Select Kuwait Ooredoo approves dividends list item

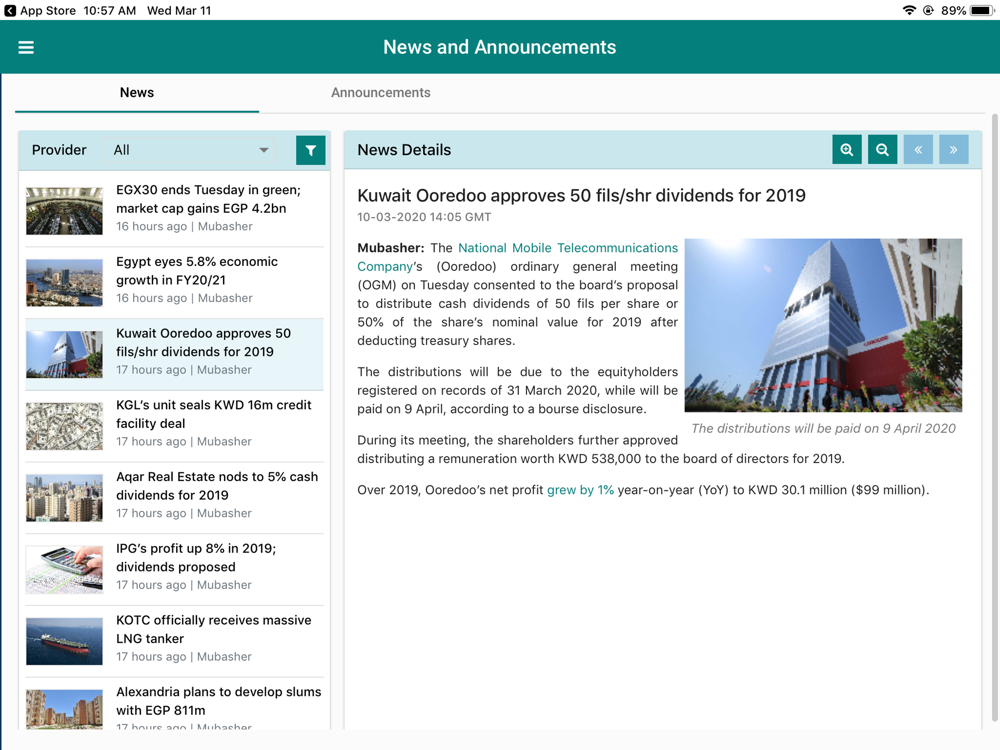[174, 354]
